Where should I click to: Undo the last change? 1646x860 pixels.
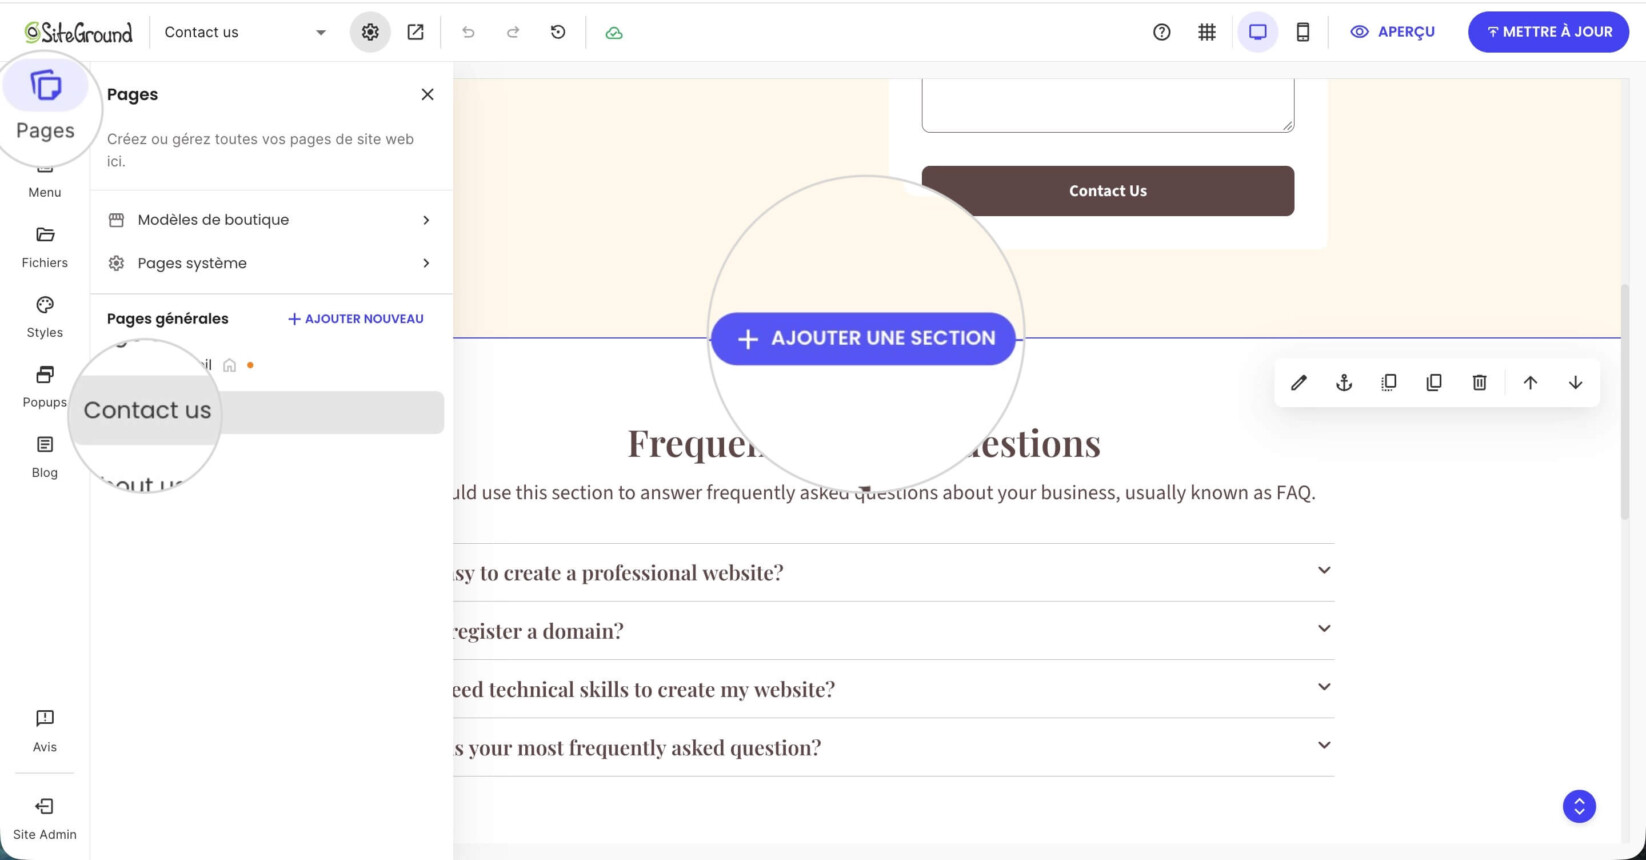[x=468, y=32]
